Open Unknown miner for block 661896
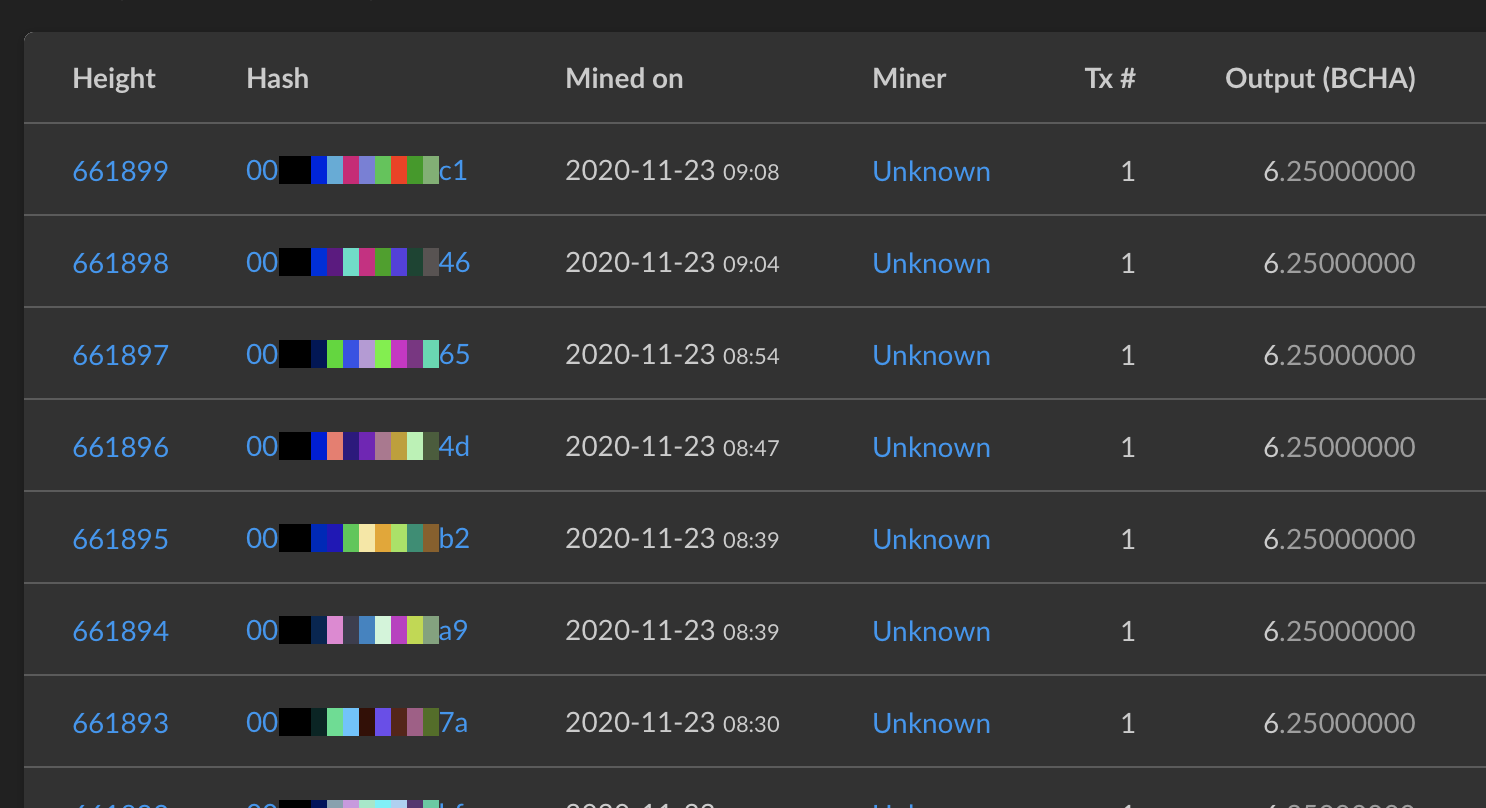The image size is (1486, 808). pyautogui.click(x=931, y=447)
